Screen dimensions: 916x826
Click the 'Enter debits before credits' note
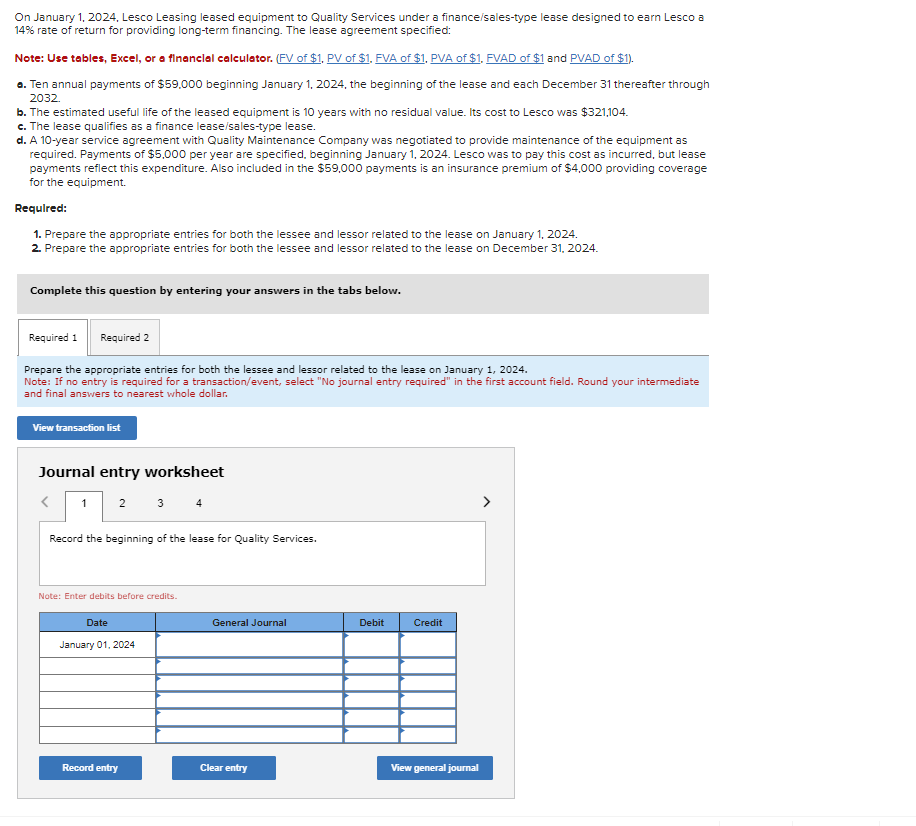click(107, 596)
